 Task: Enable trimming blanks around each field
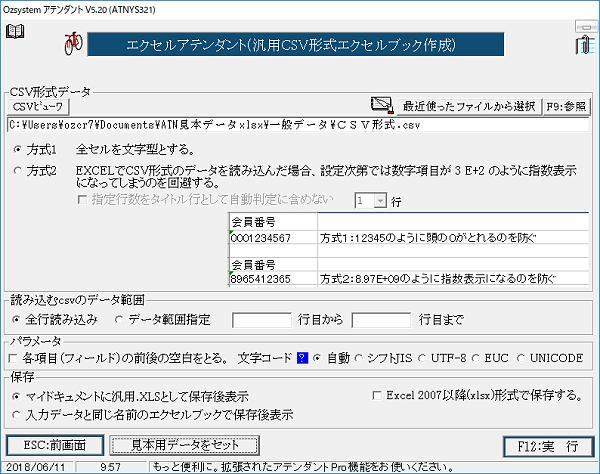pos(13,358)
